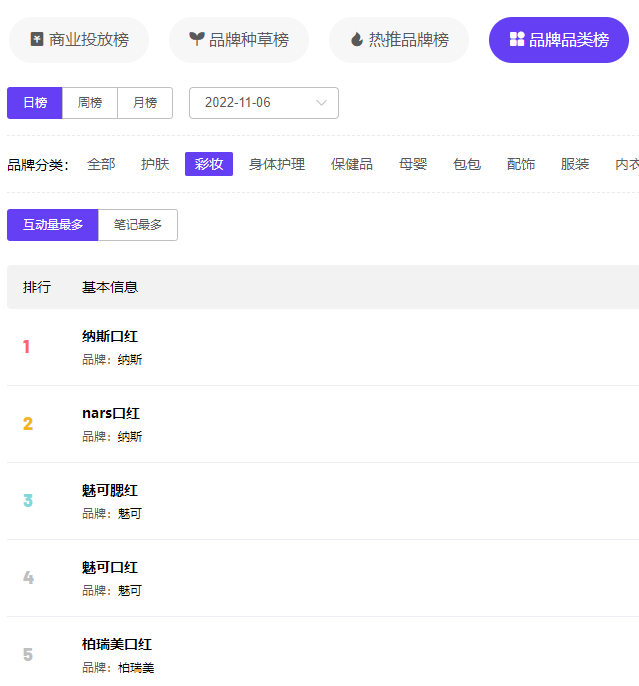Image resolution: width=639 pixels, height=686 pixels.
Task: Choose the 配饰 category
Action: click(x=520, y=164)
